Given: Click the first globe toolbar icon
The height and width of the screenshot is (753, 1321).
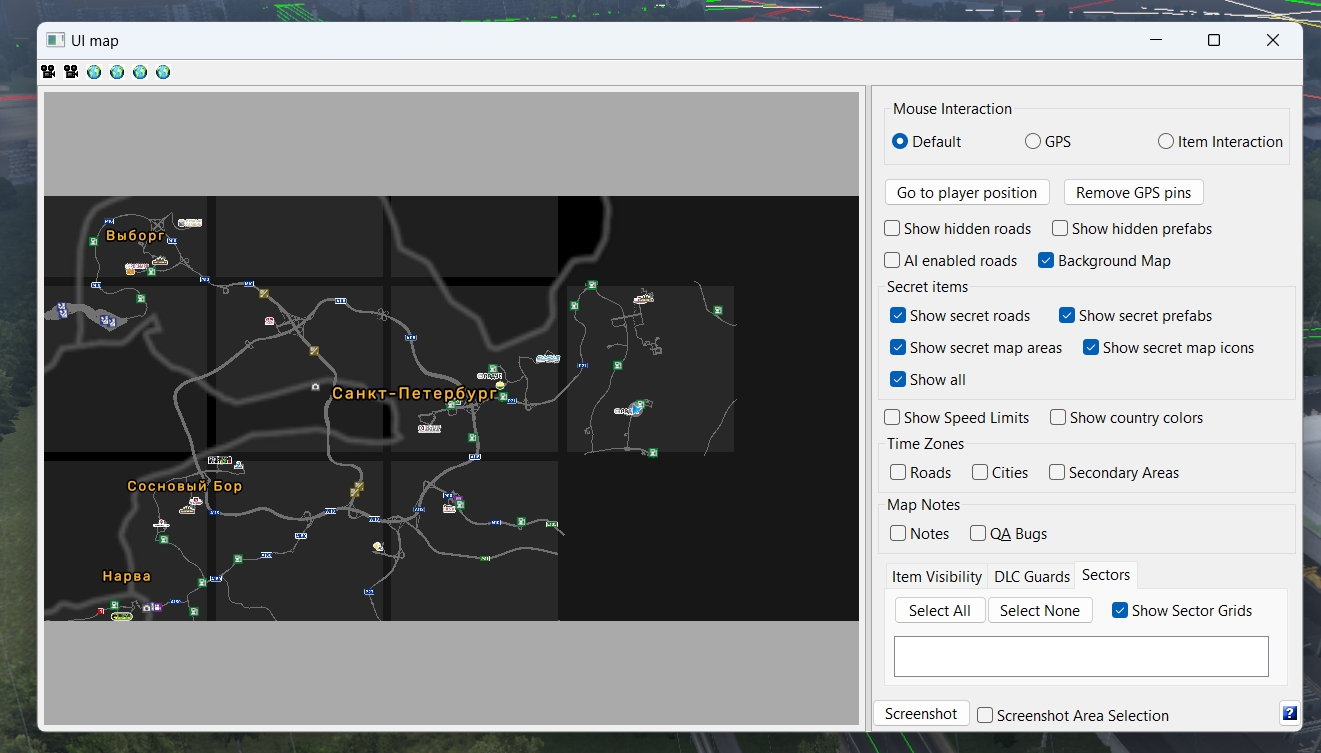Looking at the screenshot, I should pos(94,72).
